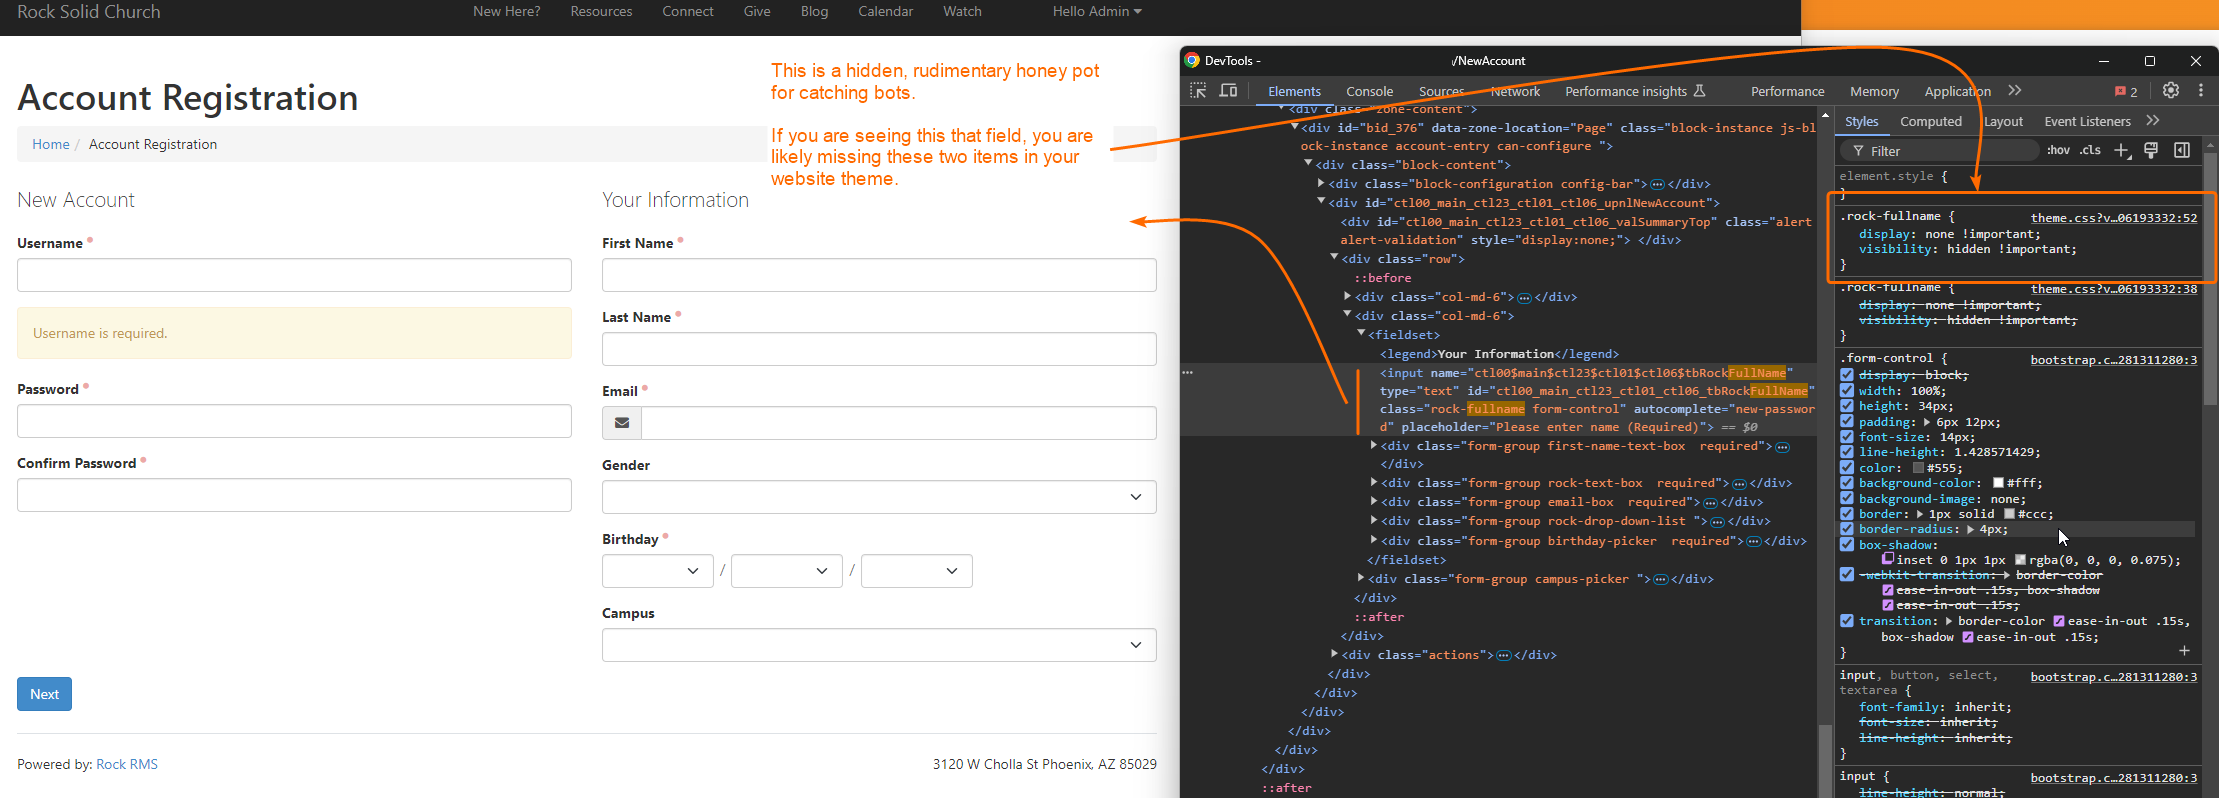The height and width of the screenshot is (798, 2219).
Task: Switch to the Computed tab
Action: (1930, 121)
